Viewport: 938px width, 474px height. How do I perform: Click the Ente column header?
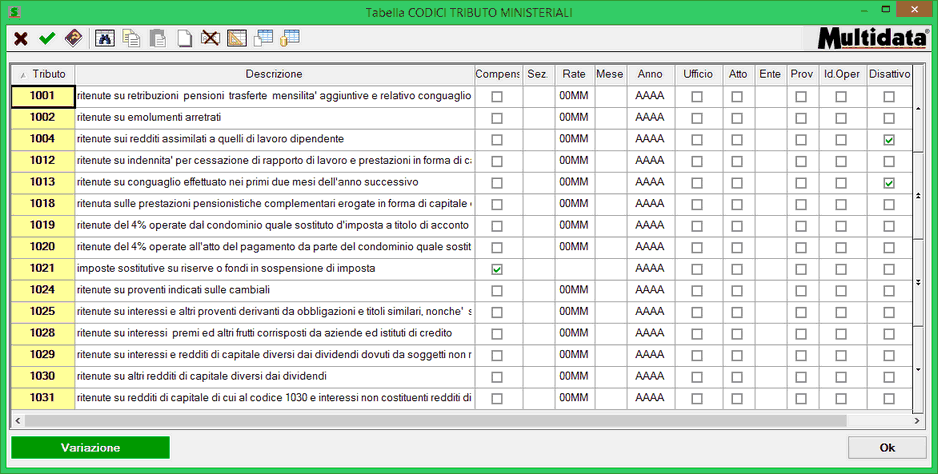(770, 74)
